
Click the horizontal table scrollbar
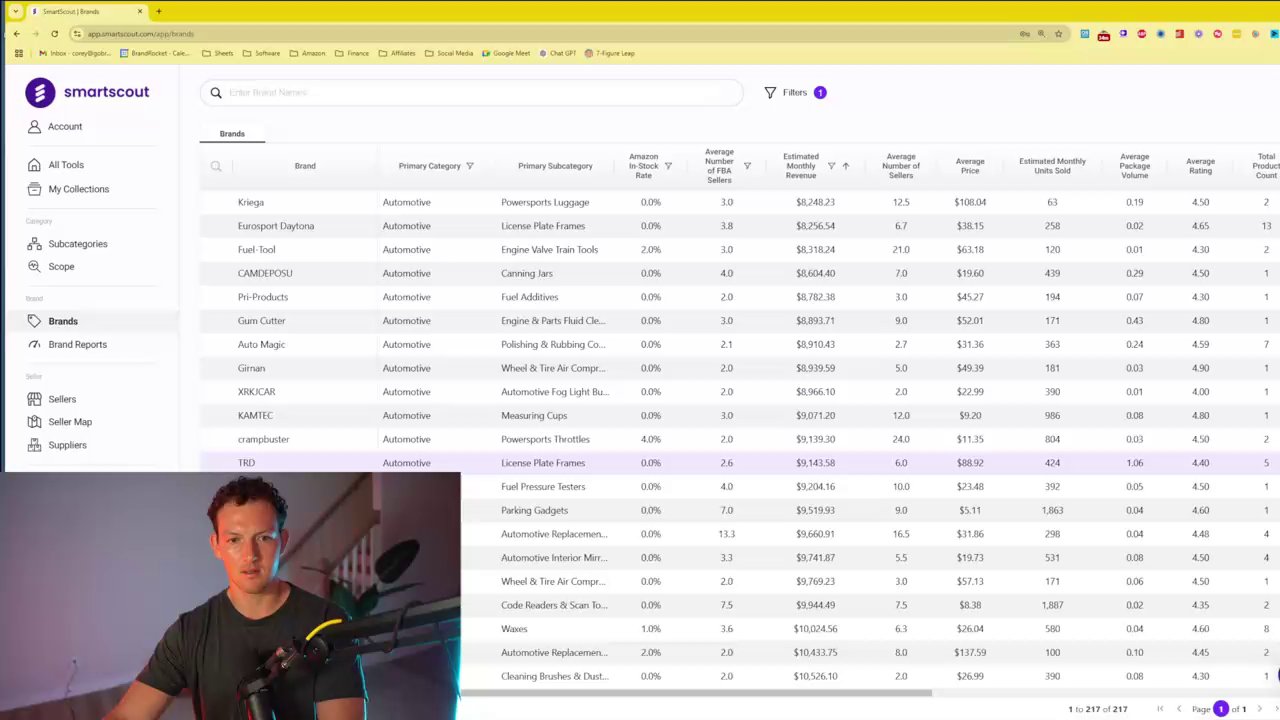click(697, 693)
